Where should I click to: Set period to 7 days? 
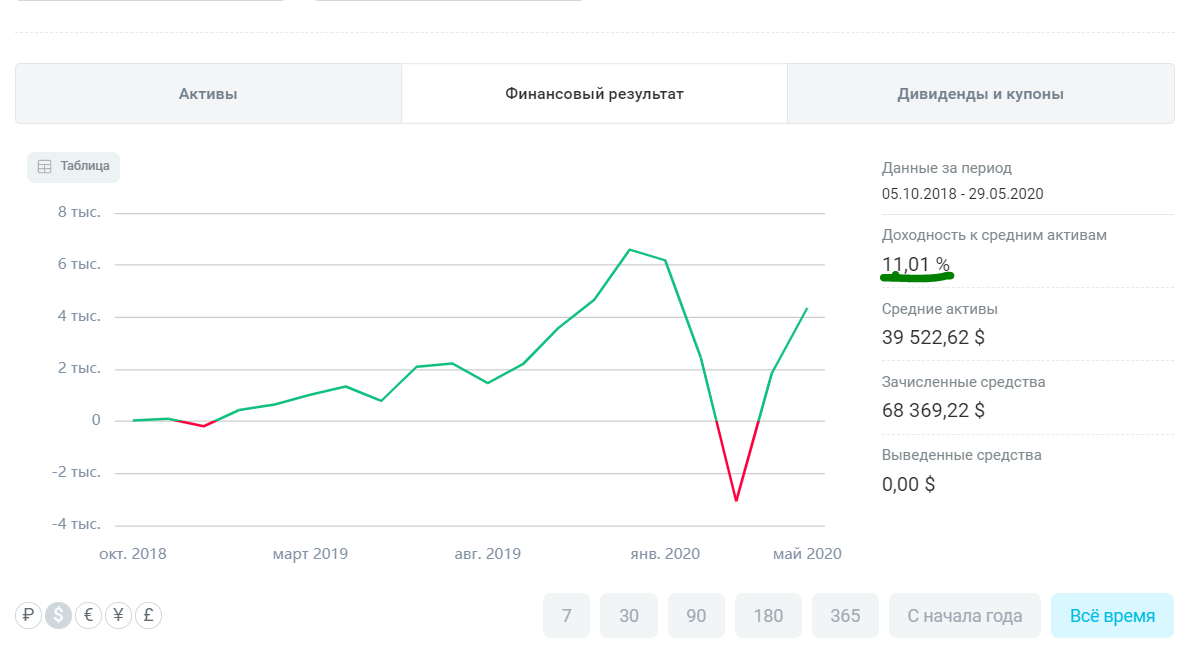pos(566,616)
